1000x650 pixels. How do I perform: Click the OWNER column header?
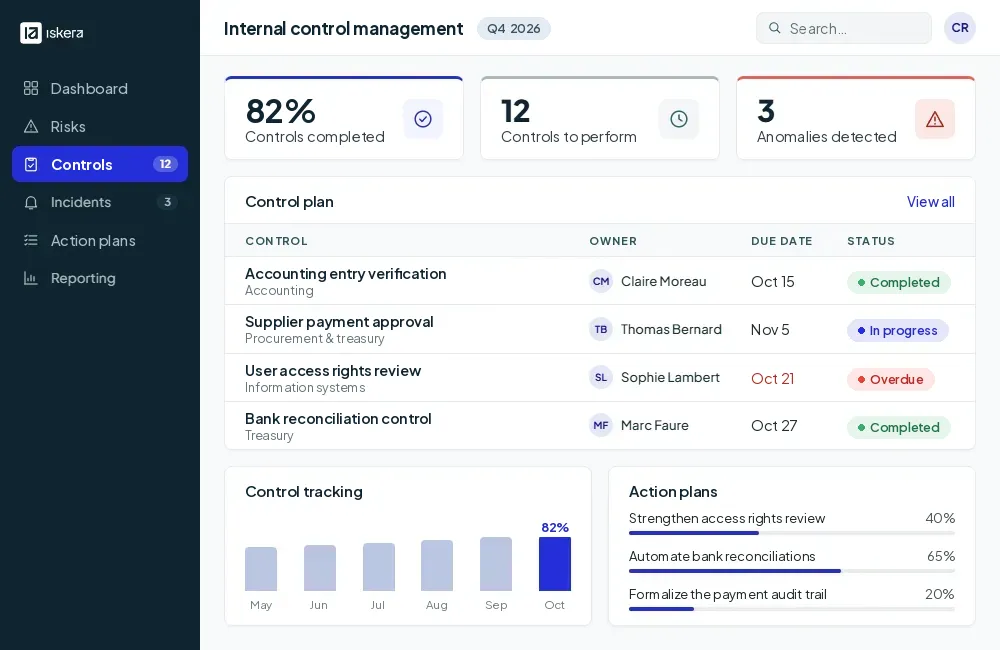[x=613, y=241]
